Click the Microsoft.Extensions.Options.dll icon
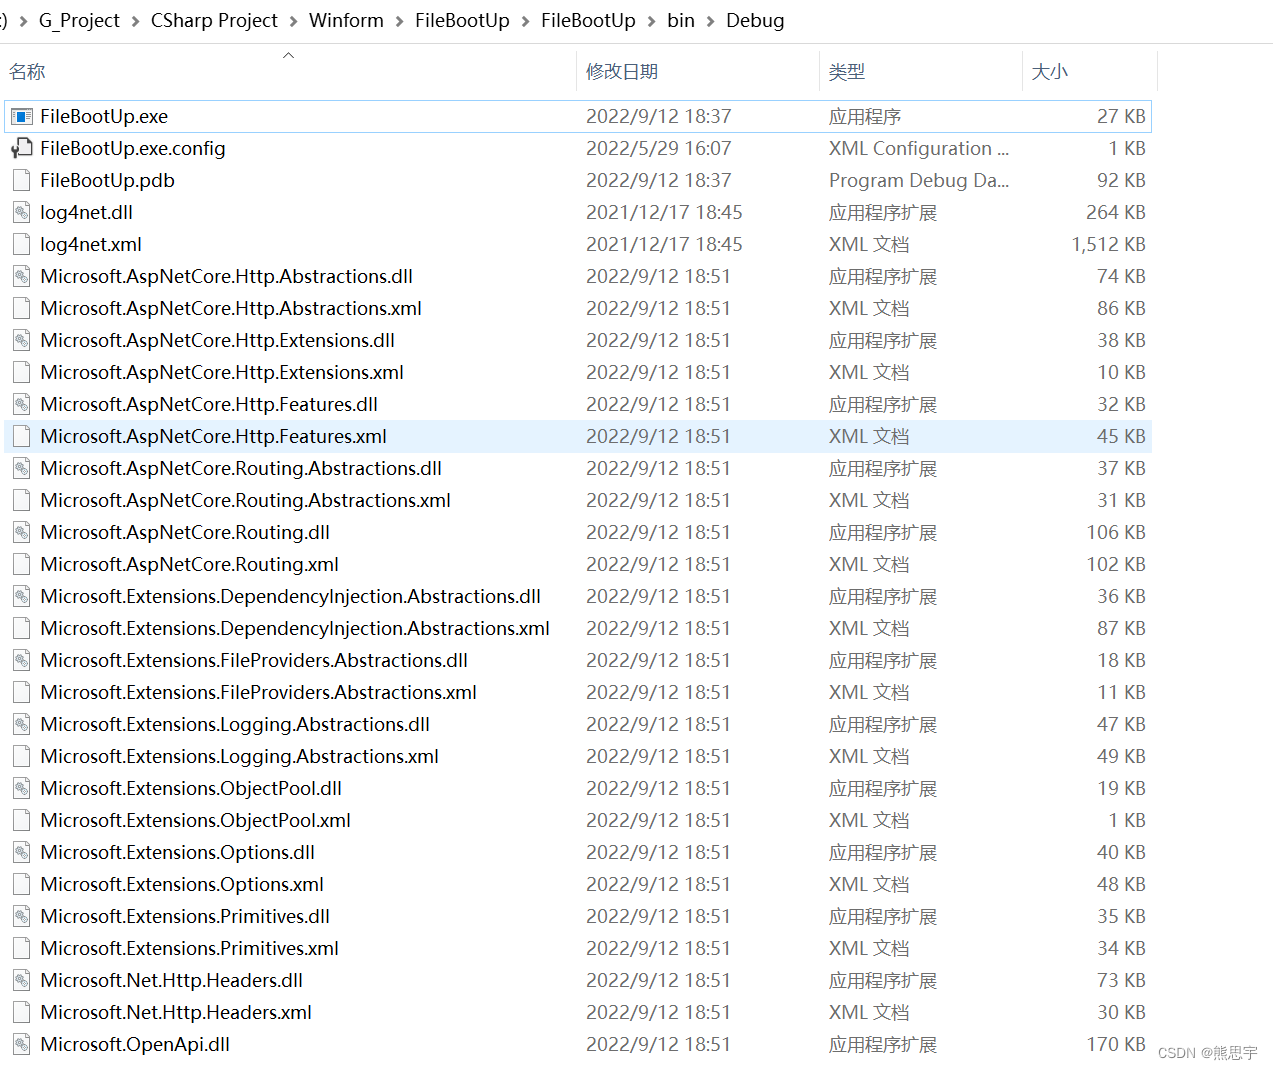 (x=21, y=853)
